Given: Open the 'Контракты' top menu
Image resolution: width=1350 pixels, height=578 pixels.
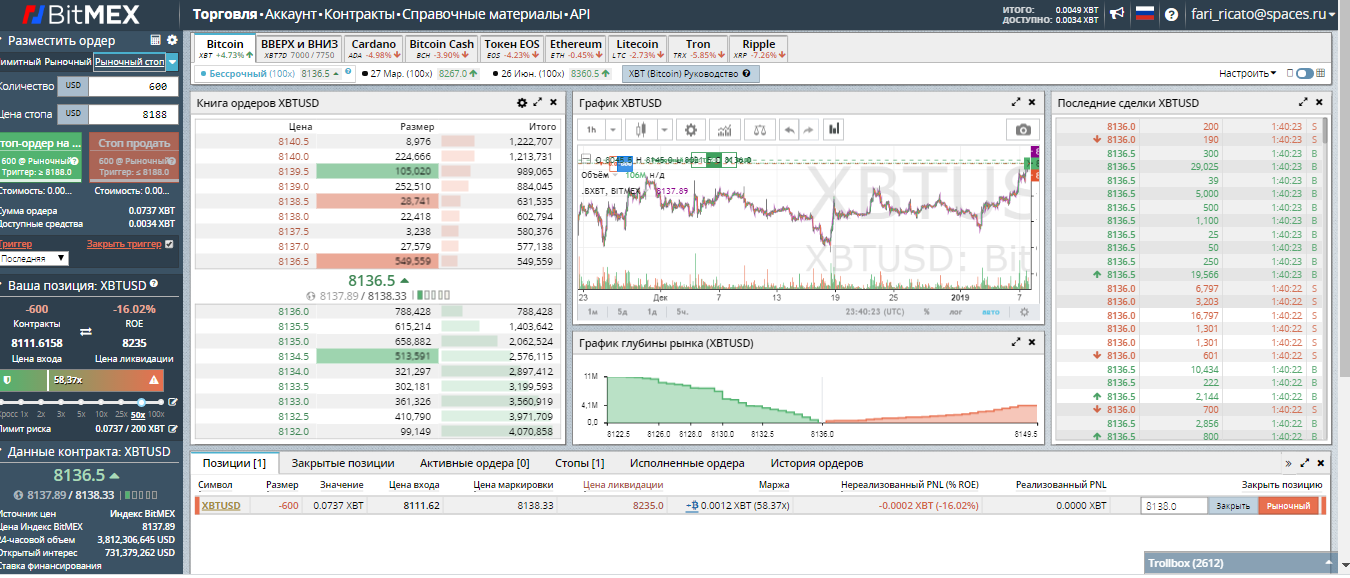Looking at the screenshot, I should pyautogui.click(x=360, y=15).
